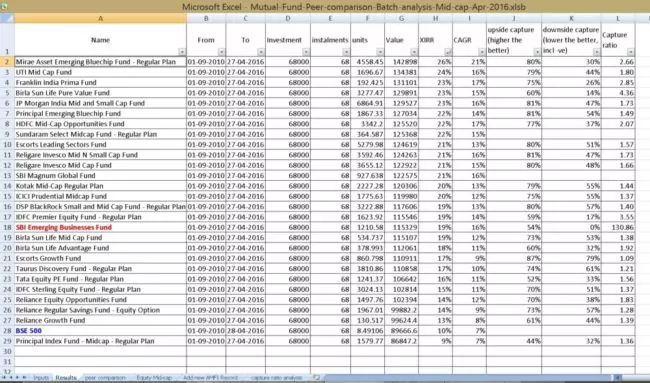Select capture ratio value 4.36
The height and width of the screenshot is (383, 650).
618,93
